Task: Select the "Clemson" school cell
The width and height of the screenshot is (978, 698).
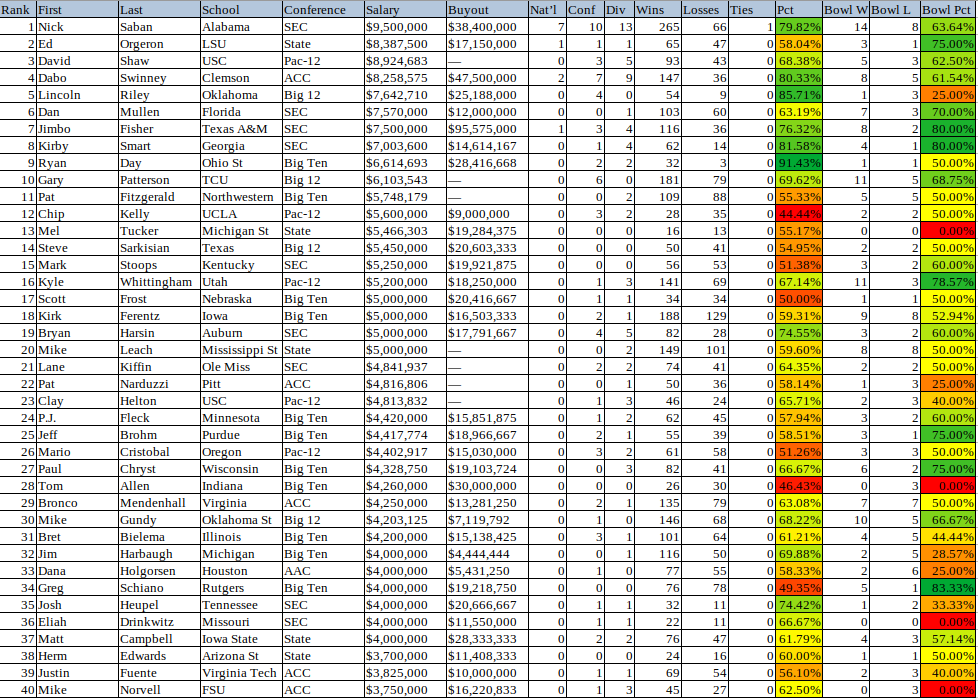Action: tap(241, 78)
